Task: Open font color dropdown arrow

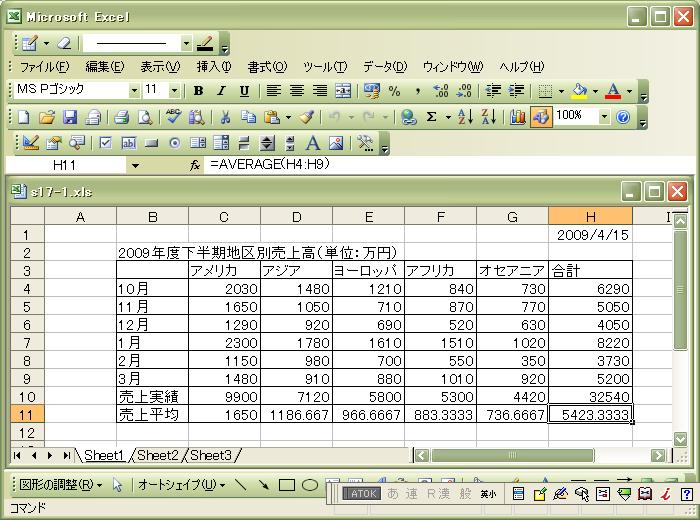Action: click(x=629, y=91)
